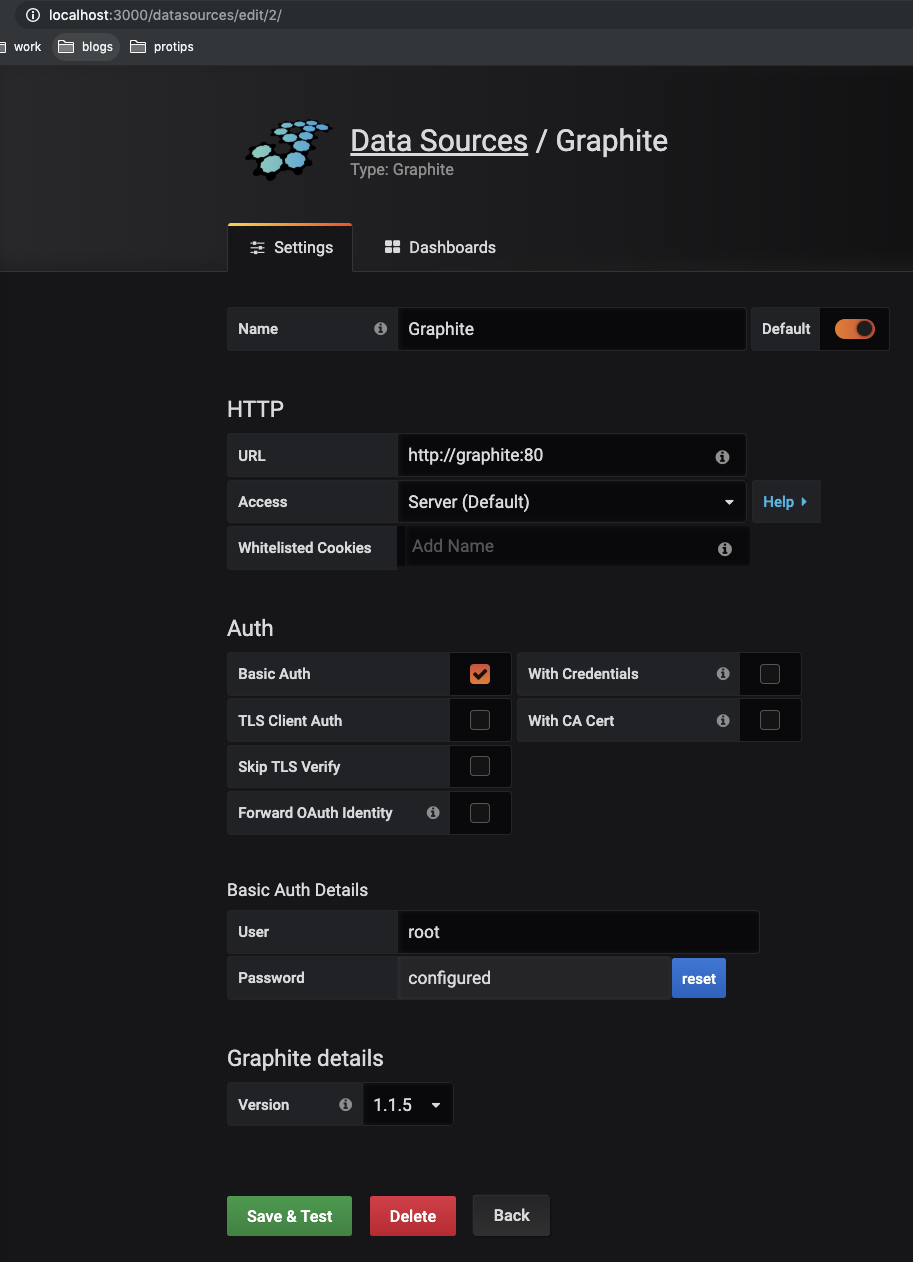The image size is (913, 1262).
Task: Click the 'Auth' section heading
Action: click(x=250, y=628)
